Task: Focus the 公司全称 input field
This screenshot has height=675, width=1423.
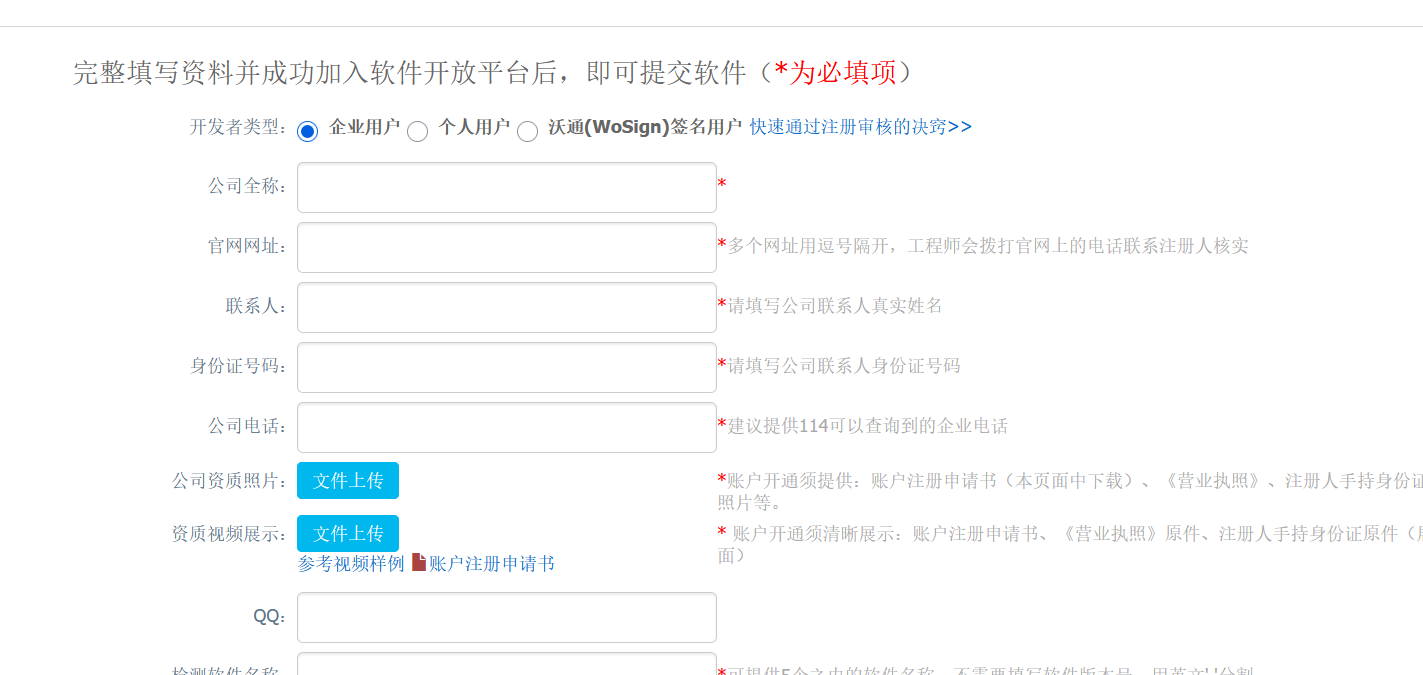Action: (507, 187)
